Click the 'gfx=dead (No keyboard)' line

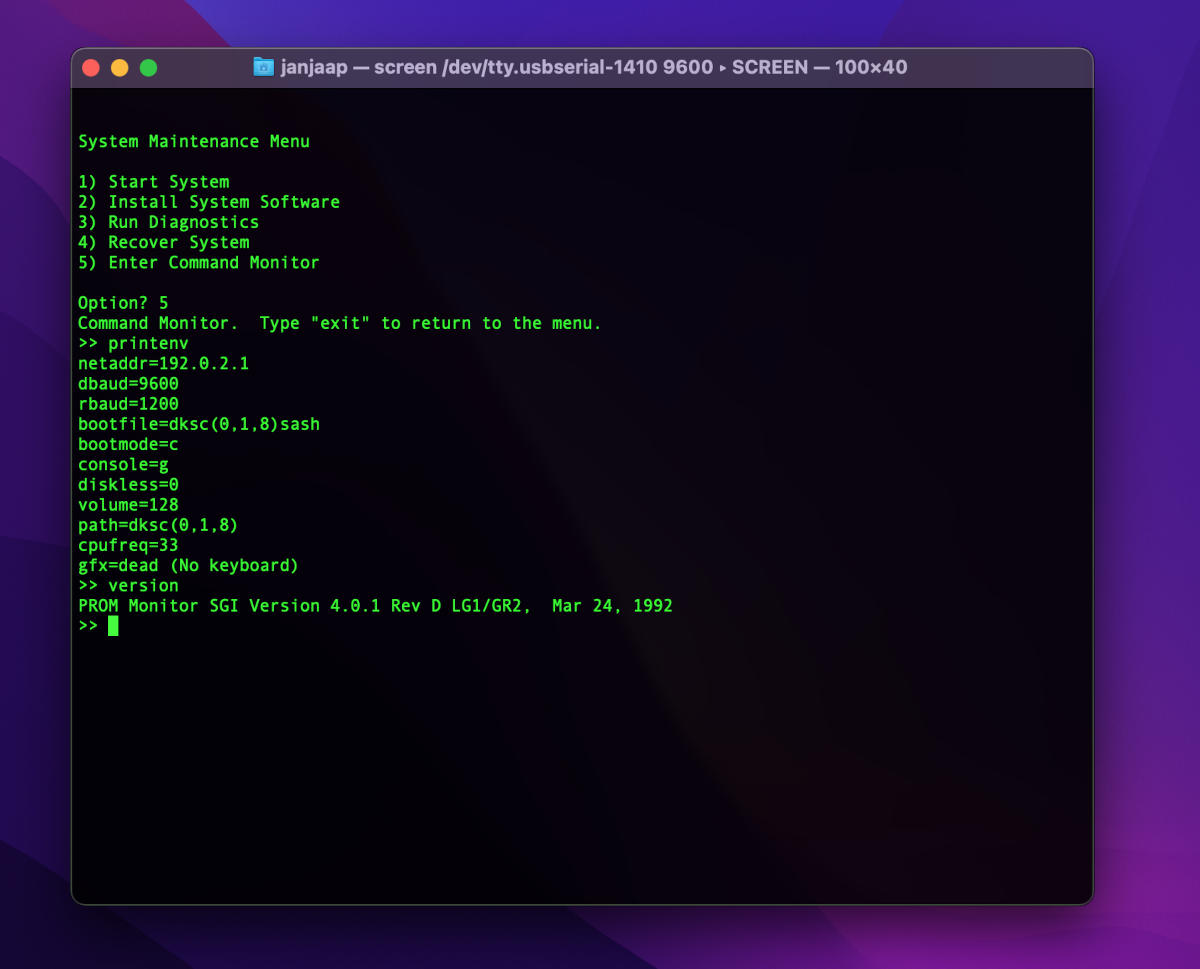(189, 565)
